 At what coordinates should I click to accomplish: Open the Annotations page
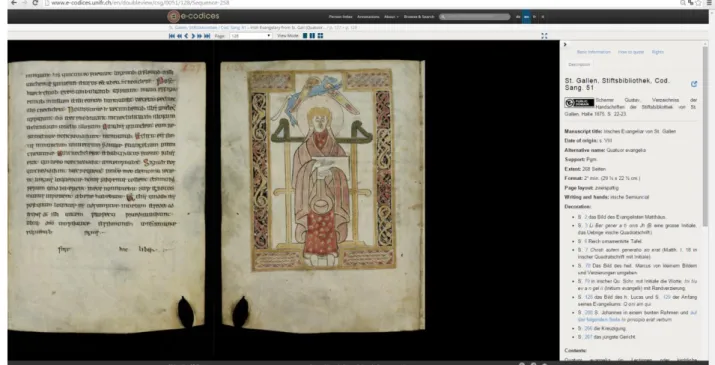click(368, 16)
